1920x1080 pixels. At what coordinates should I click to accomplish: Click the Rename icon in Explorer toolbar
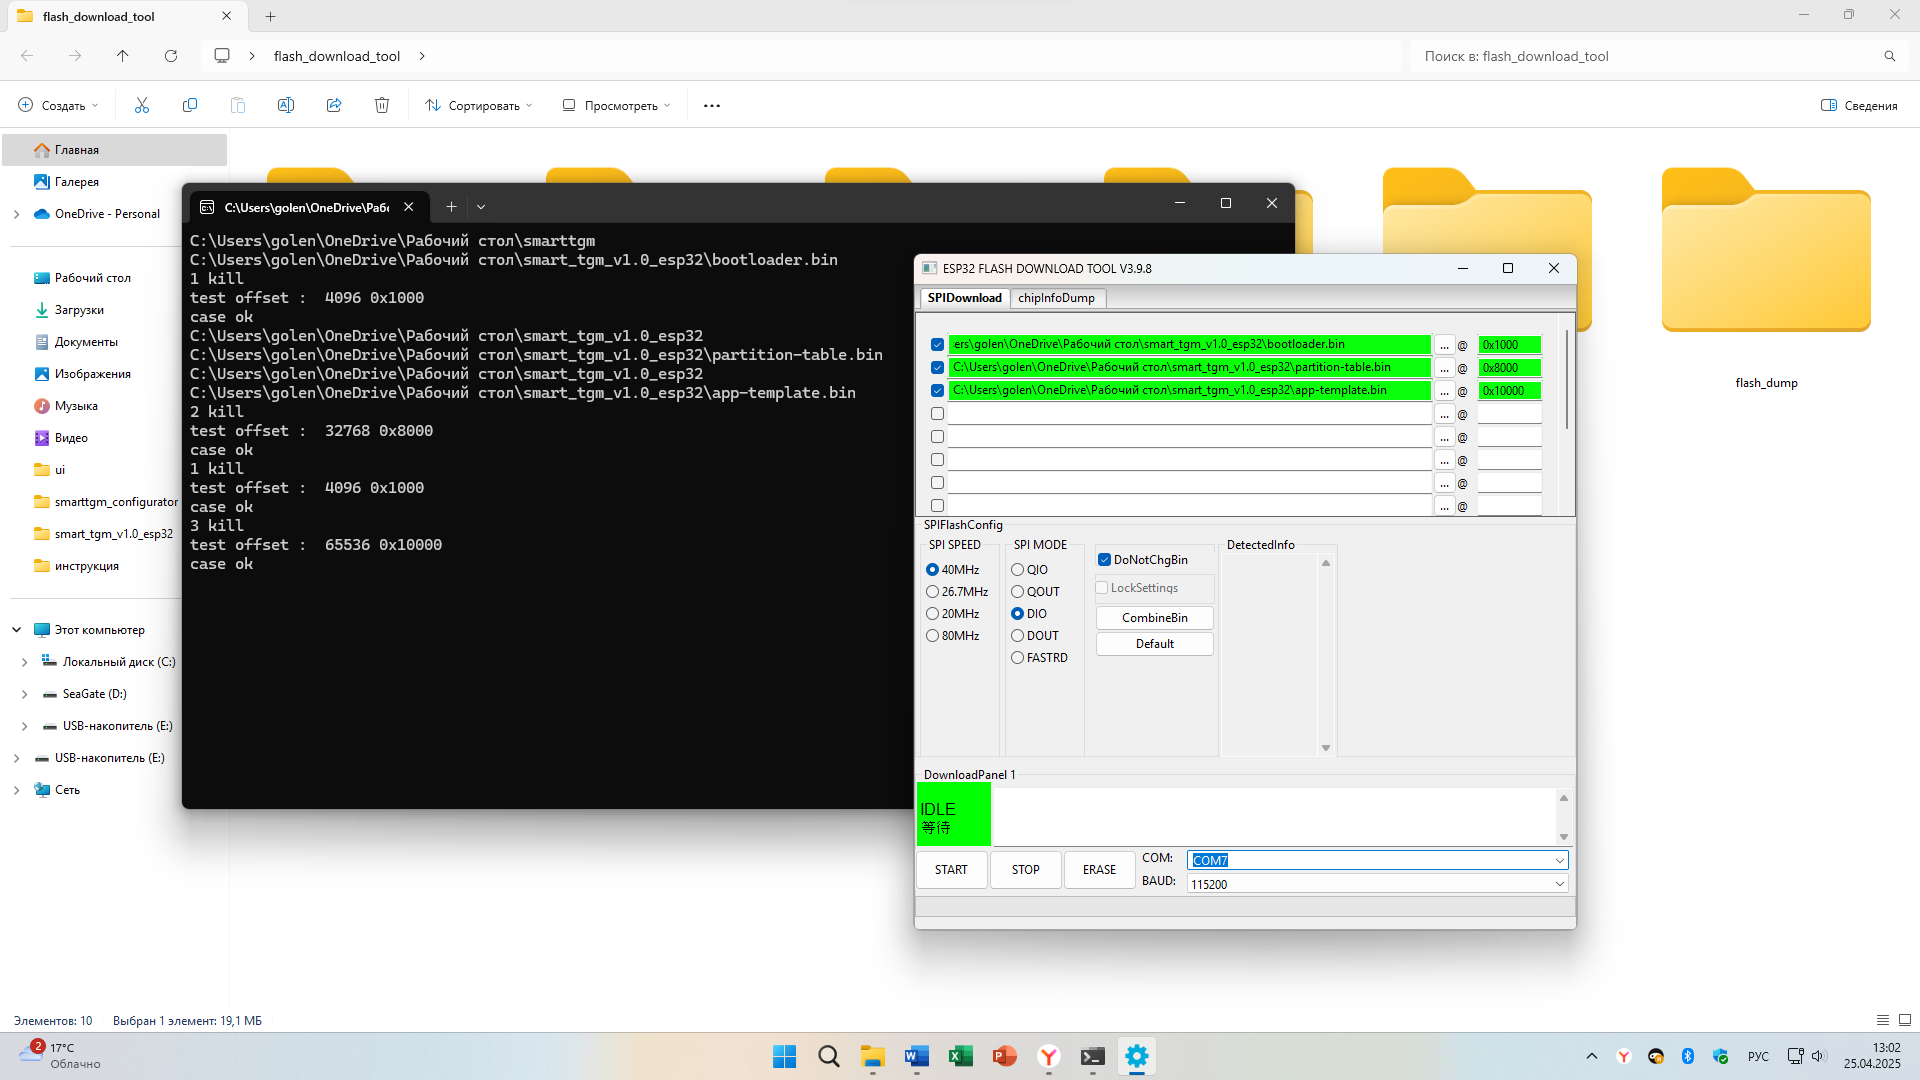286,105
